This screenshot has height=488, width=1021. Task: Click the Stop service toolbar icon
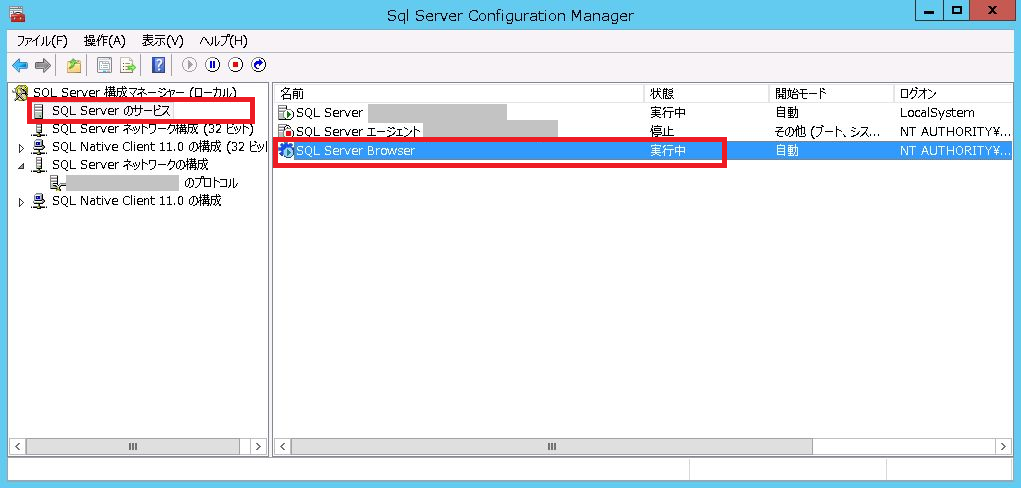click(236, 65)
